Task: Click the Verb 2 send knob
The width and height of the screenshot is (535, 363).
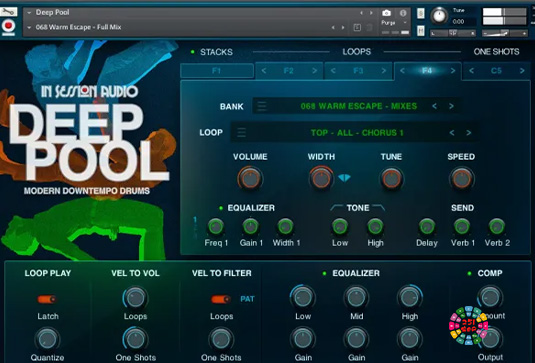Action: (496, 227)
